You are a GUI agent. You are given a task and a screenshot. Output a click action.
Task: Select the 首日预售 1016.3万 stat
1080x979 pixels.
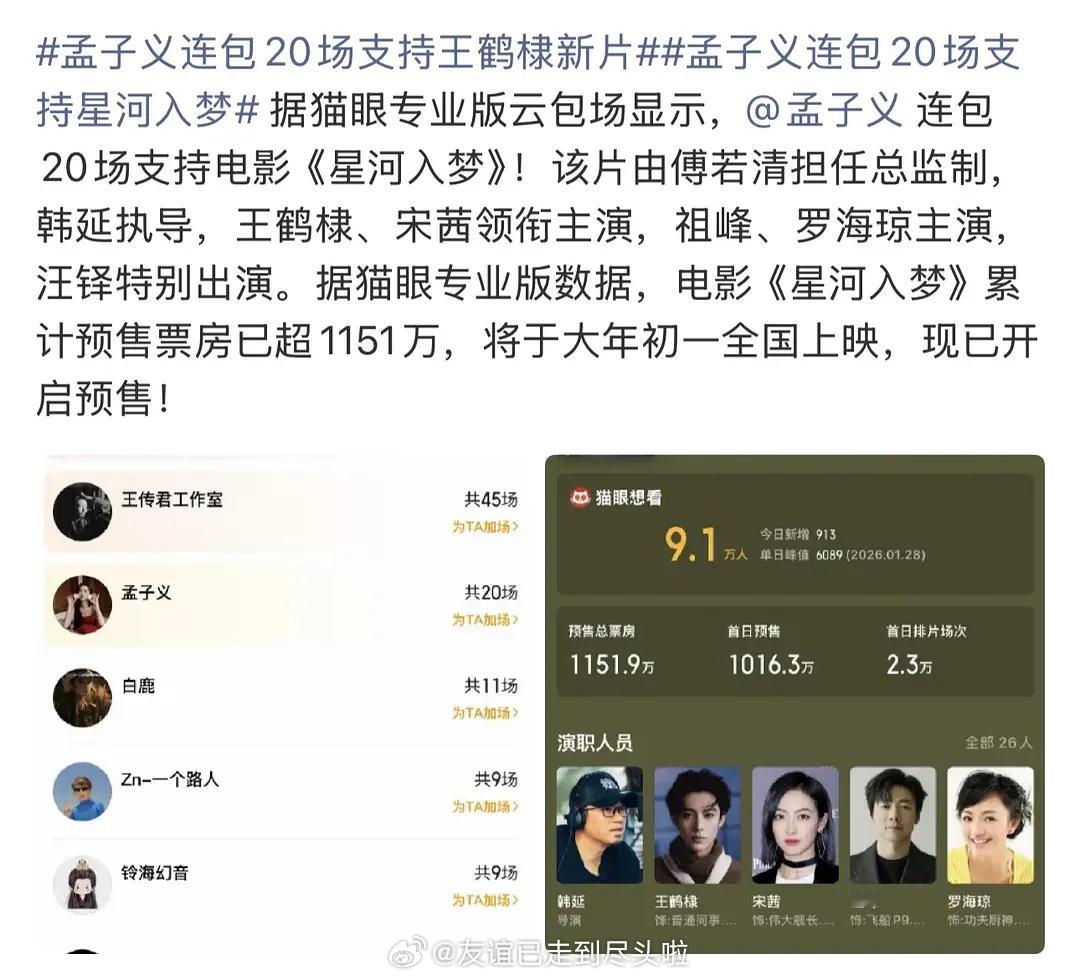[x=771, y=650]
